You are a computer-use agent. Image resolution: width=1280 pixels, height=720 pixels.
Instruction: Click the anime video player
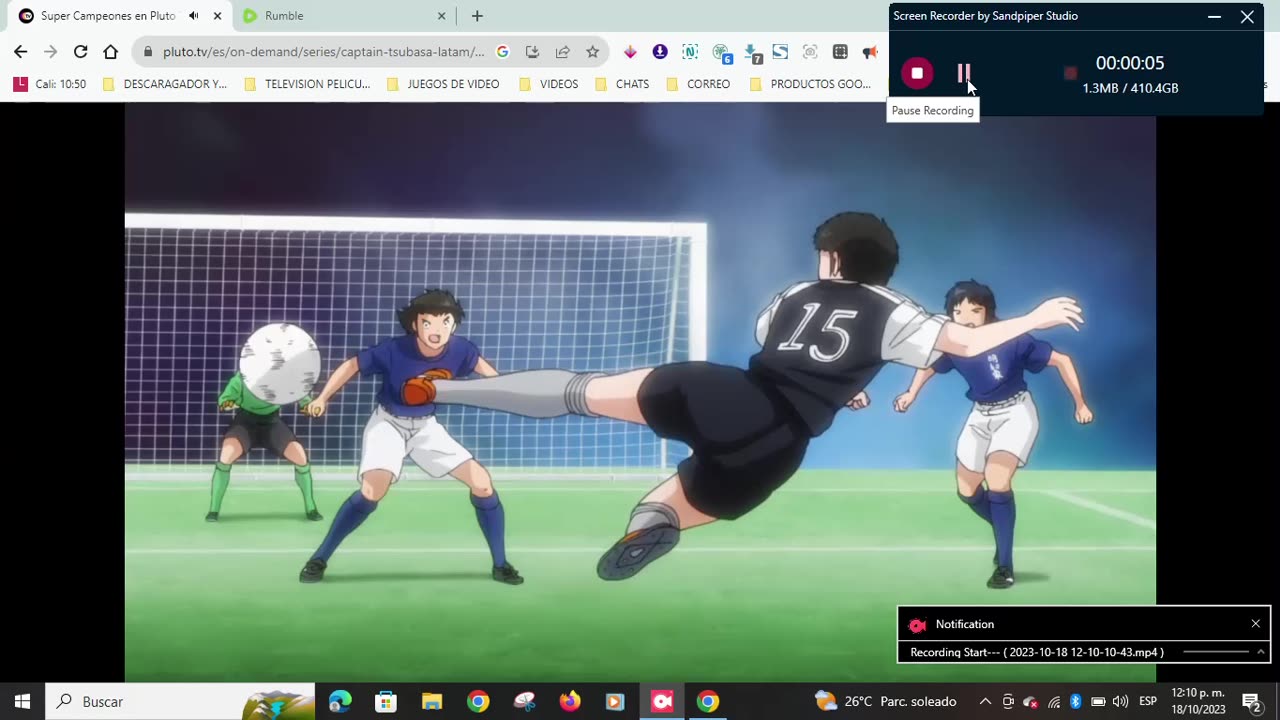coord(640,392)
